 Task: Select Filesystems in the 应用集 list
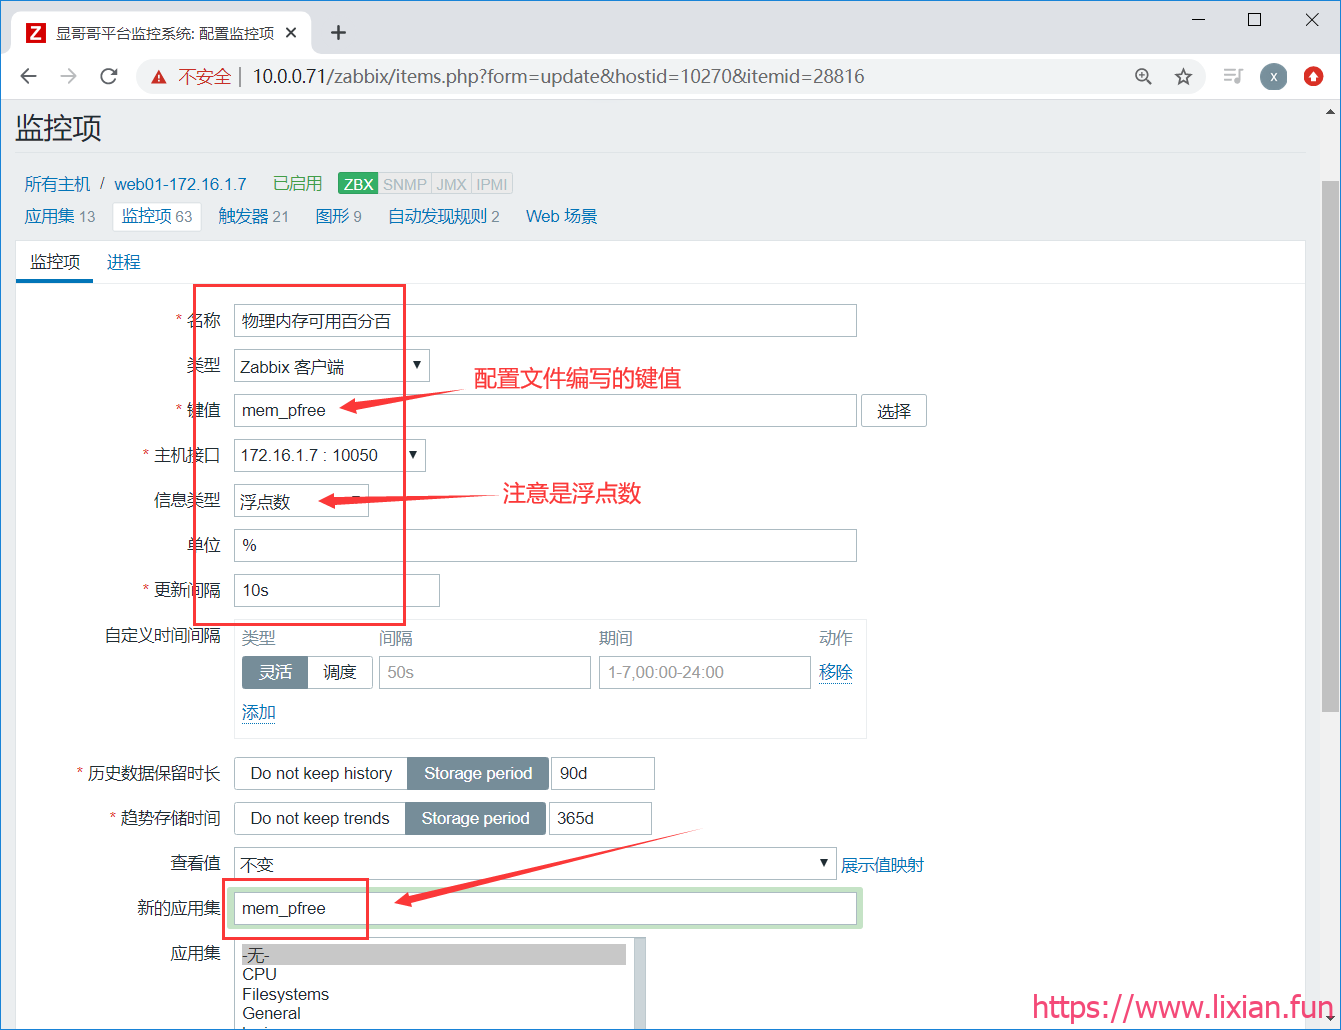[x=434, y=994]
